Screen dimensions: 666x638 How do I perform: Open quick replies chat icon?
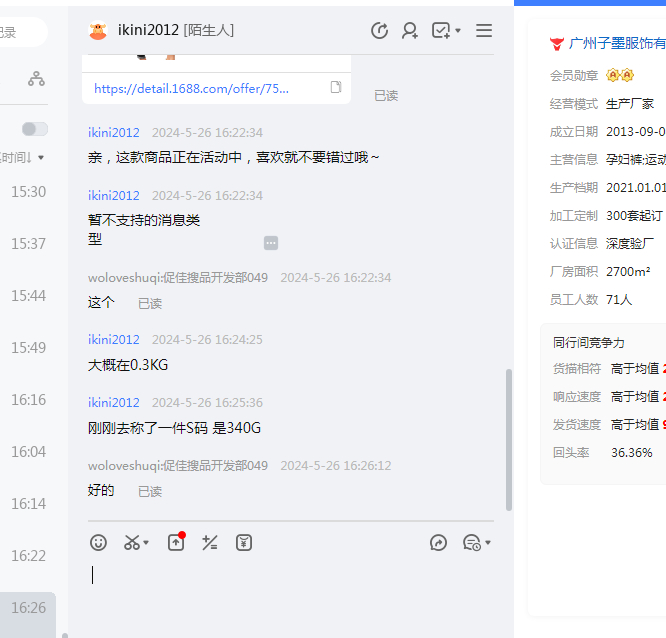click(471, 542)
